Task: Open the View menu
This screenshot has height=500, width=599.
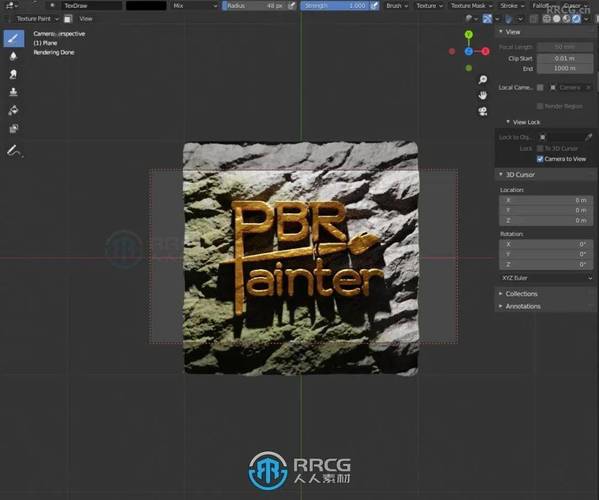Action: (86, 19)
